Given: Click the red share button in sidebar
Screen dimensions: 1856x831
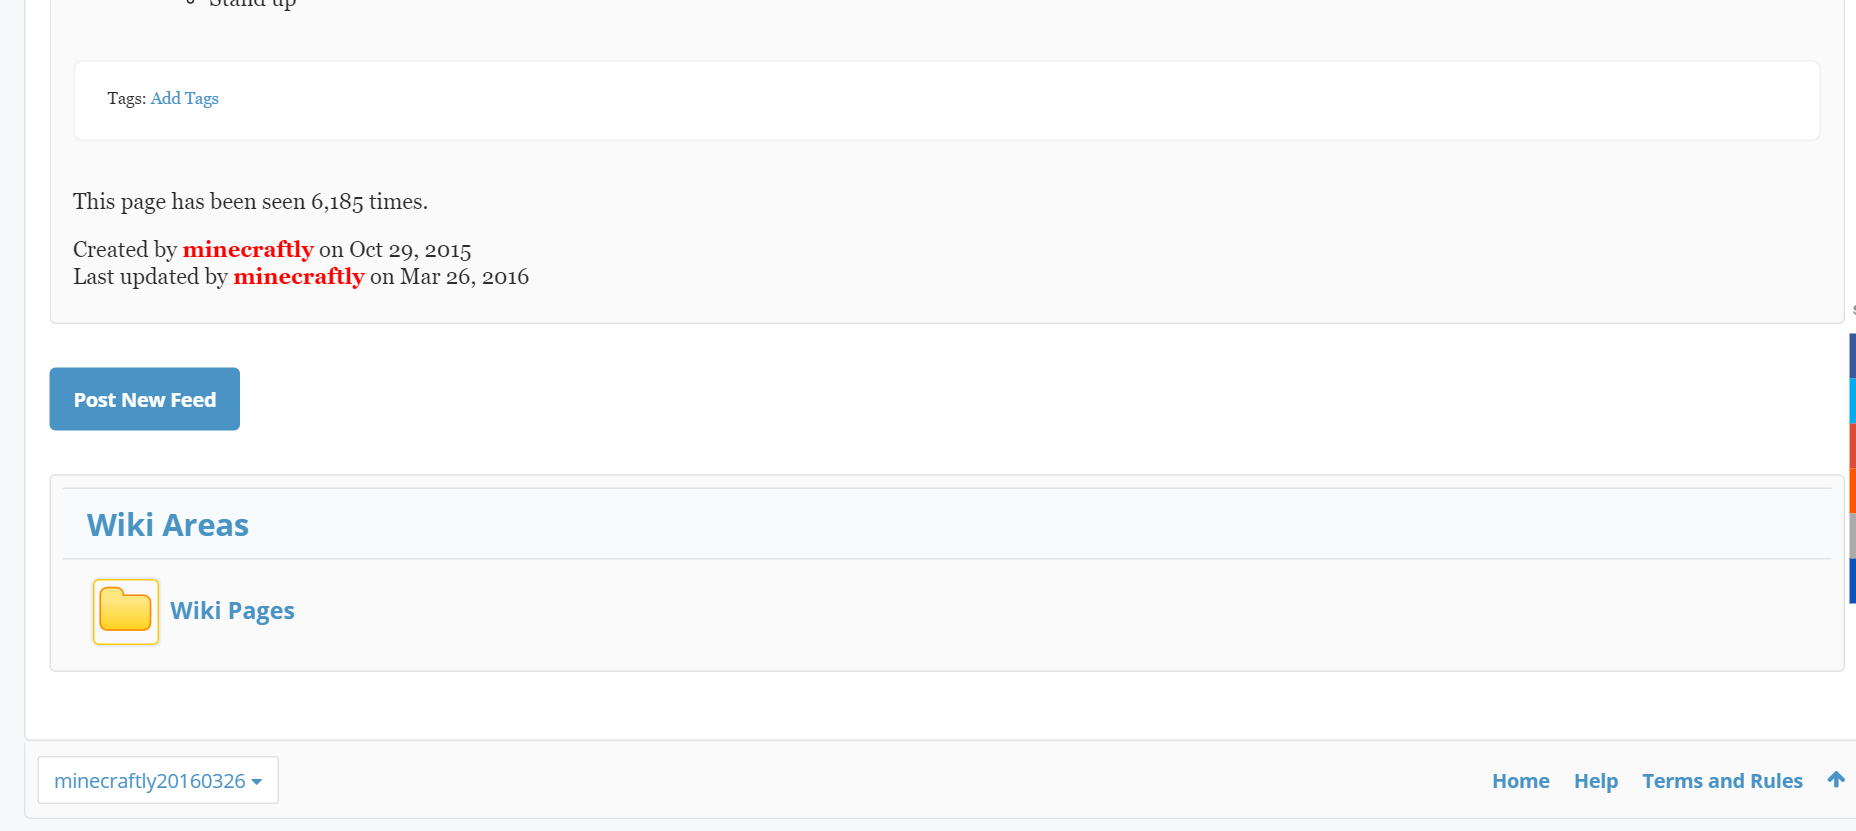Looking at the screenshot, I should pos(1852,446).
